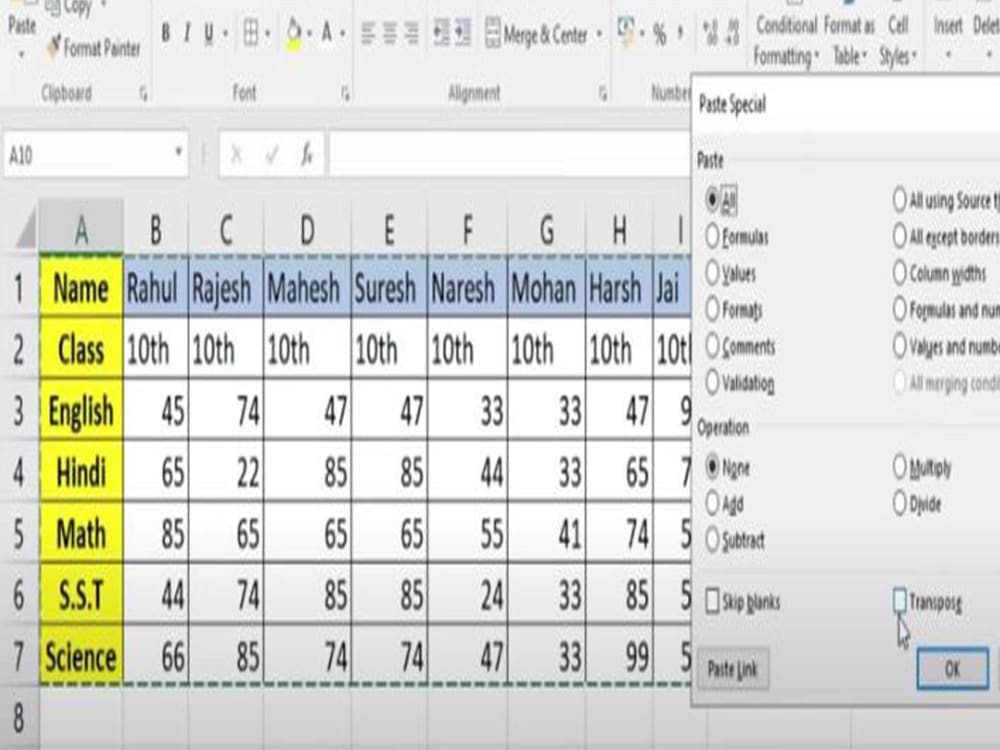Open the Conditional Formatting menu
The height and width of the screenshot is (750, 1000).
coord(785,41)
